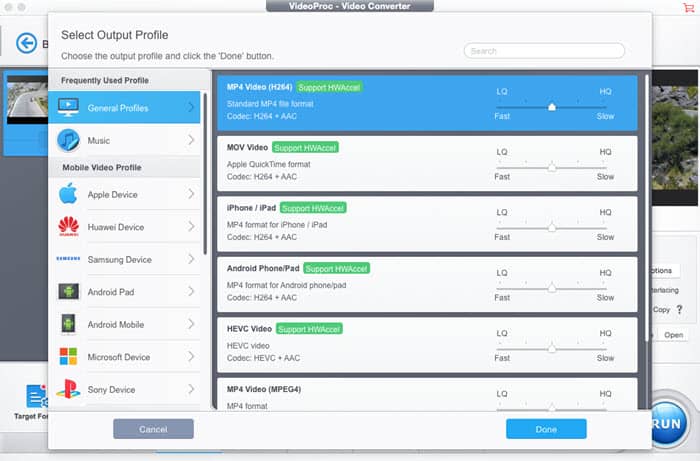Viewport: 700px width, 461px height.
Task: Click the Android Pad icon
Action: 68,291
